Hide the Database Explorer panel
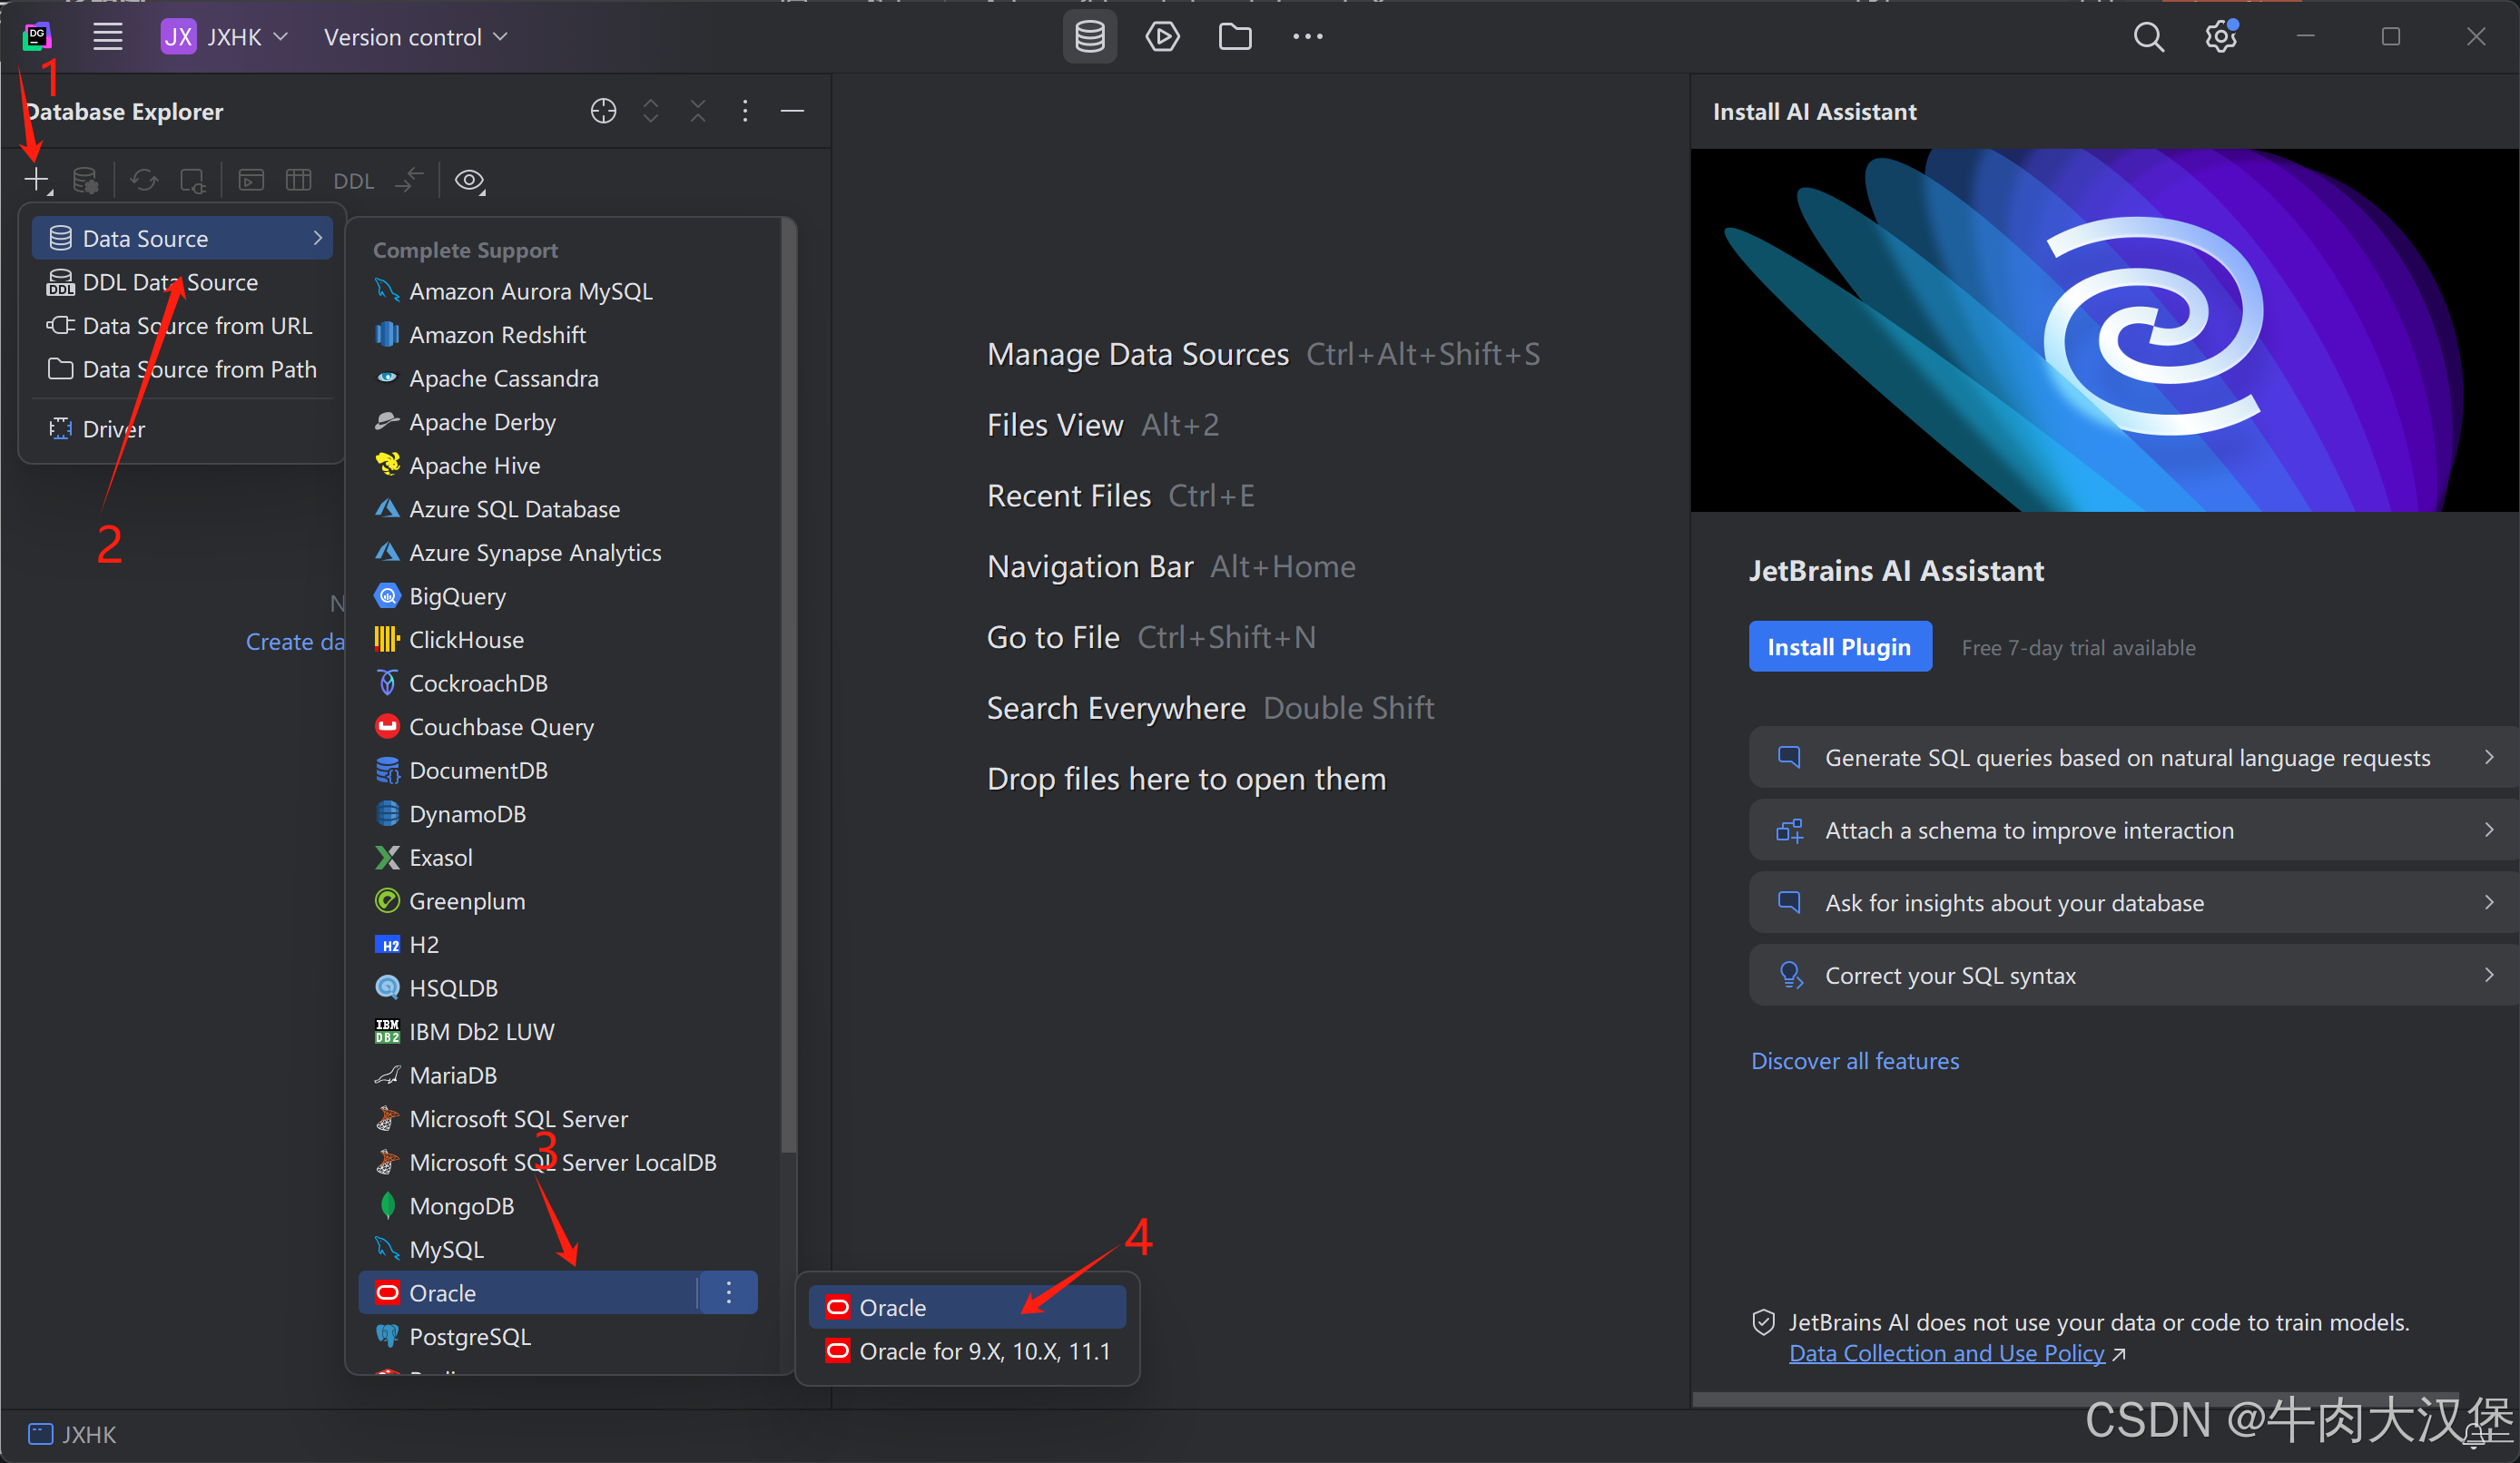 click(792, 111)
